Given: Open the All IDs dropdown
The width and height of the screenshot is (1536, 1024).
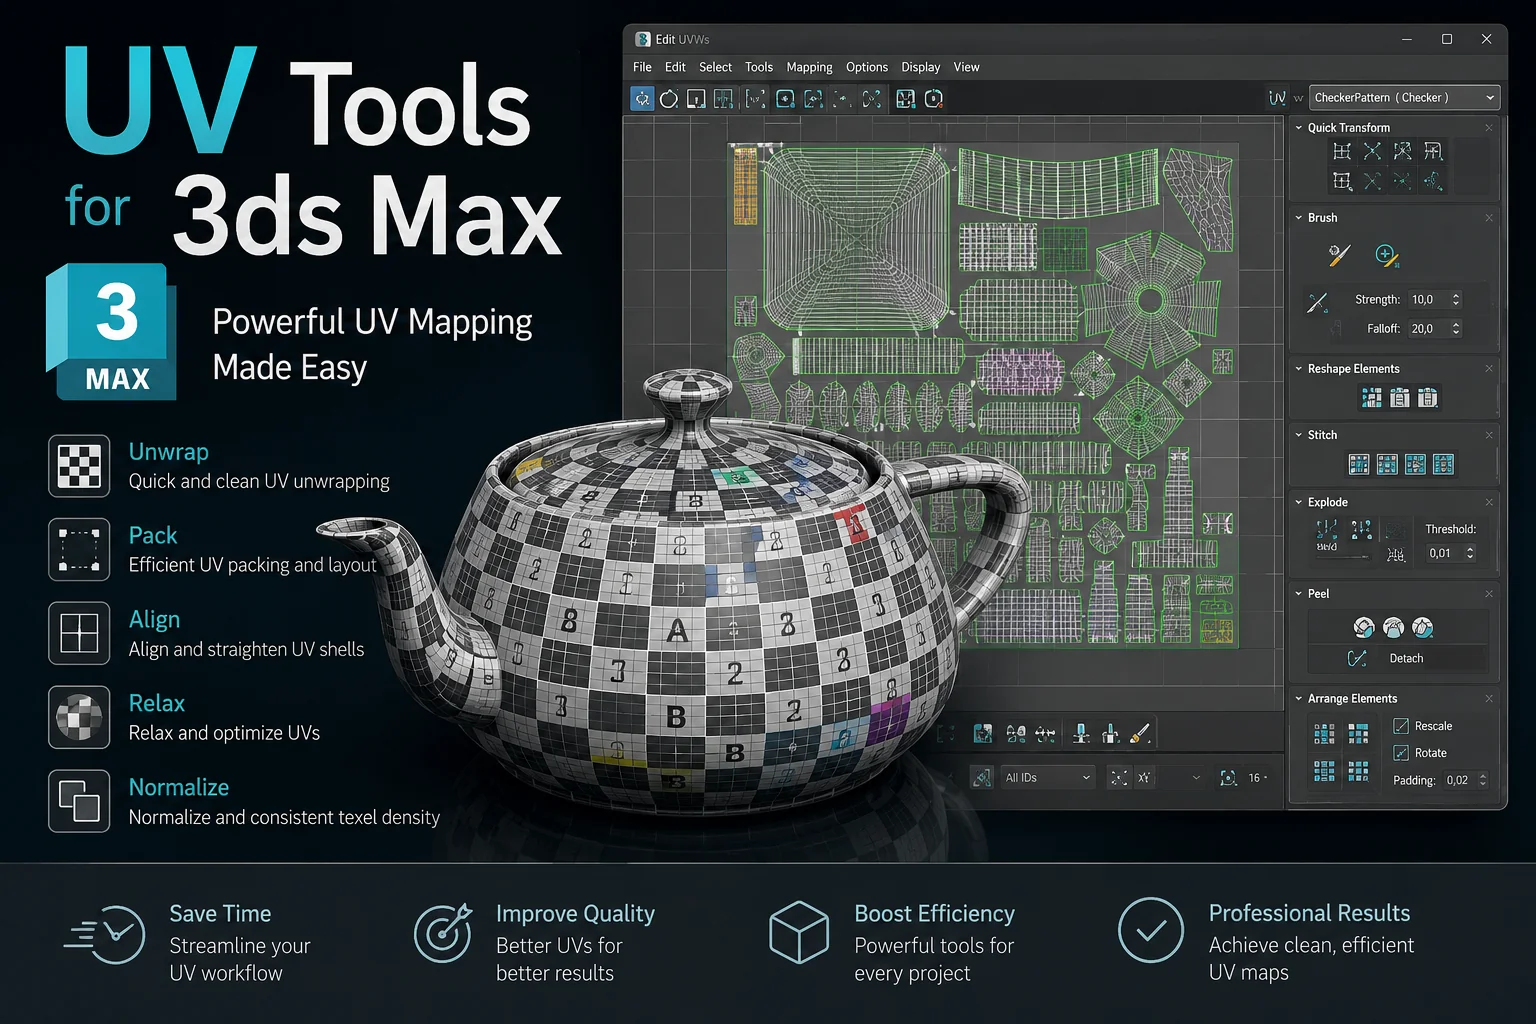Looking at the screenshot, I should pos(1047,777).
